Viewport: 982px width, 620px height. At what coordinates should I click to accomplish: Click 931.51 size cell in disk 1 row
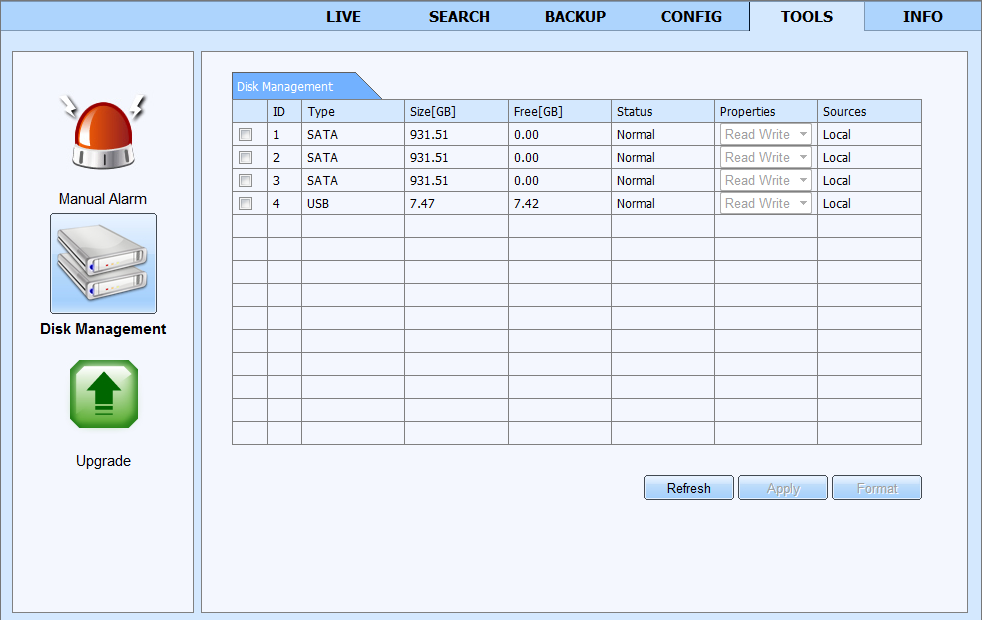[457, 135]
